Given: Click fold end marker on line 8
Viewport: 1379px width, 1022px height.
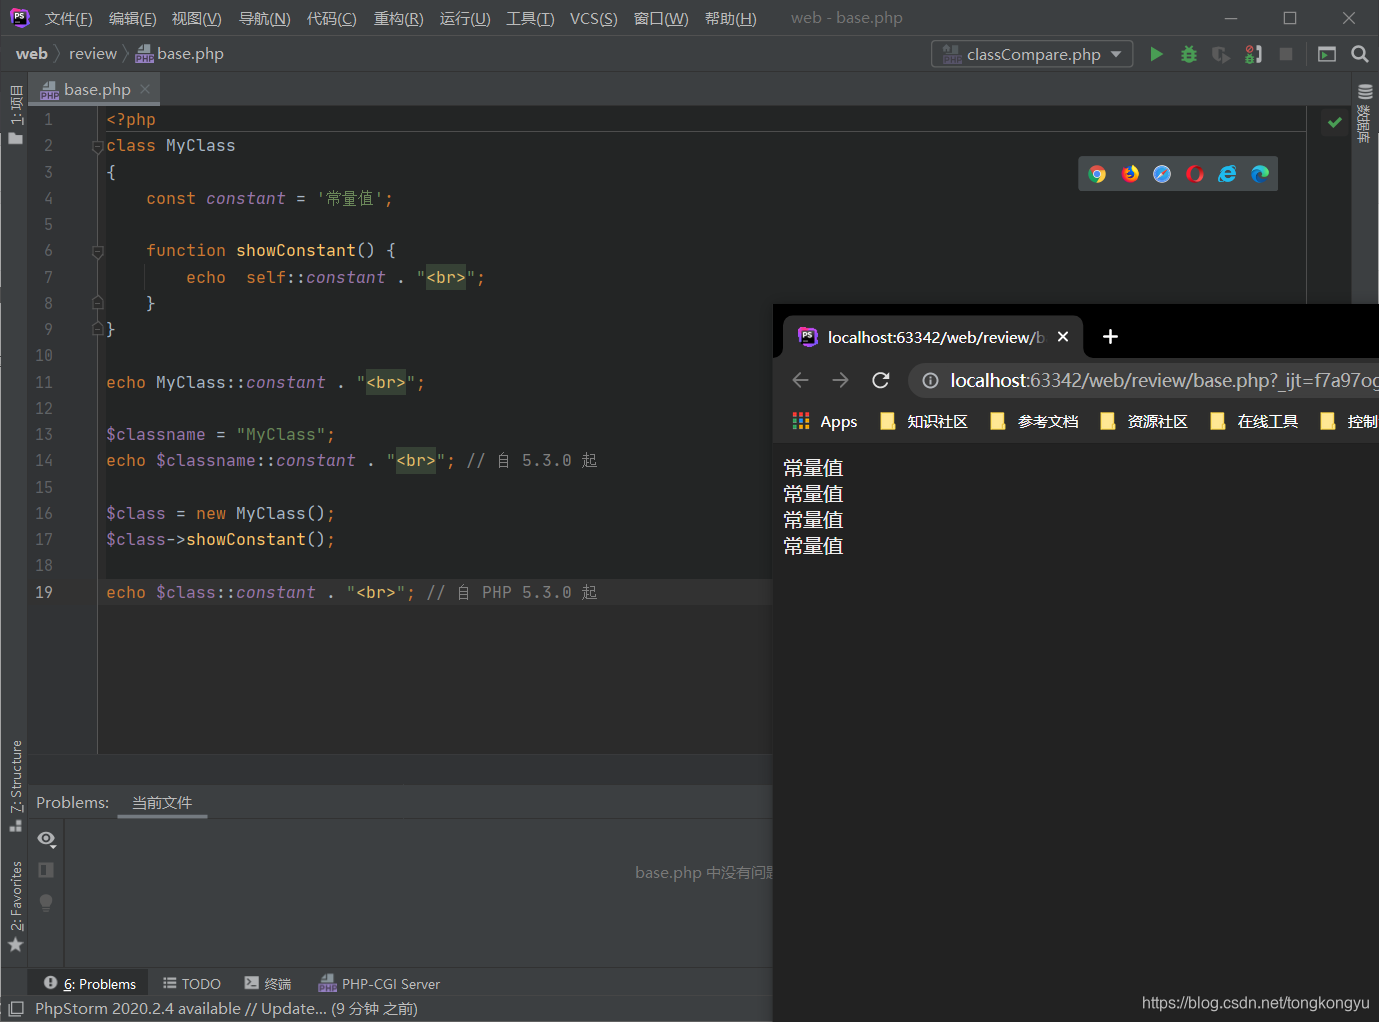Looking at the screenshot, I should (x=97, y=302).
